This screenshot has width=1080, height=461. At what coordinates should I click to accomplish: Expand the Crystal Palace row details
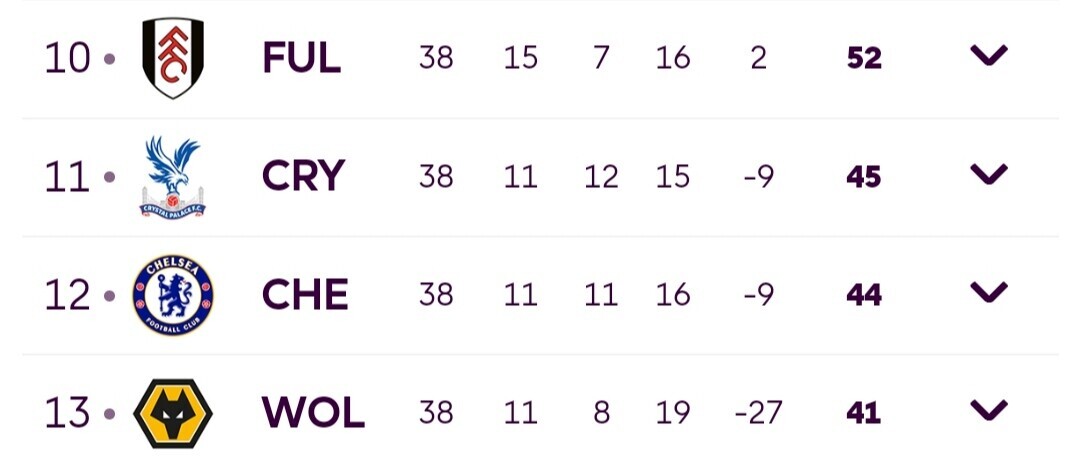(989, 174)
